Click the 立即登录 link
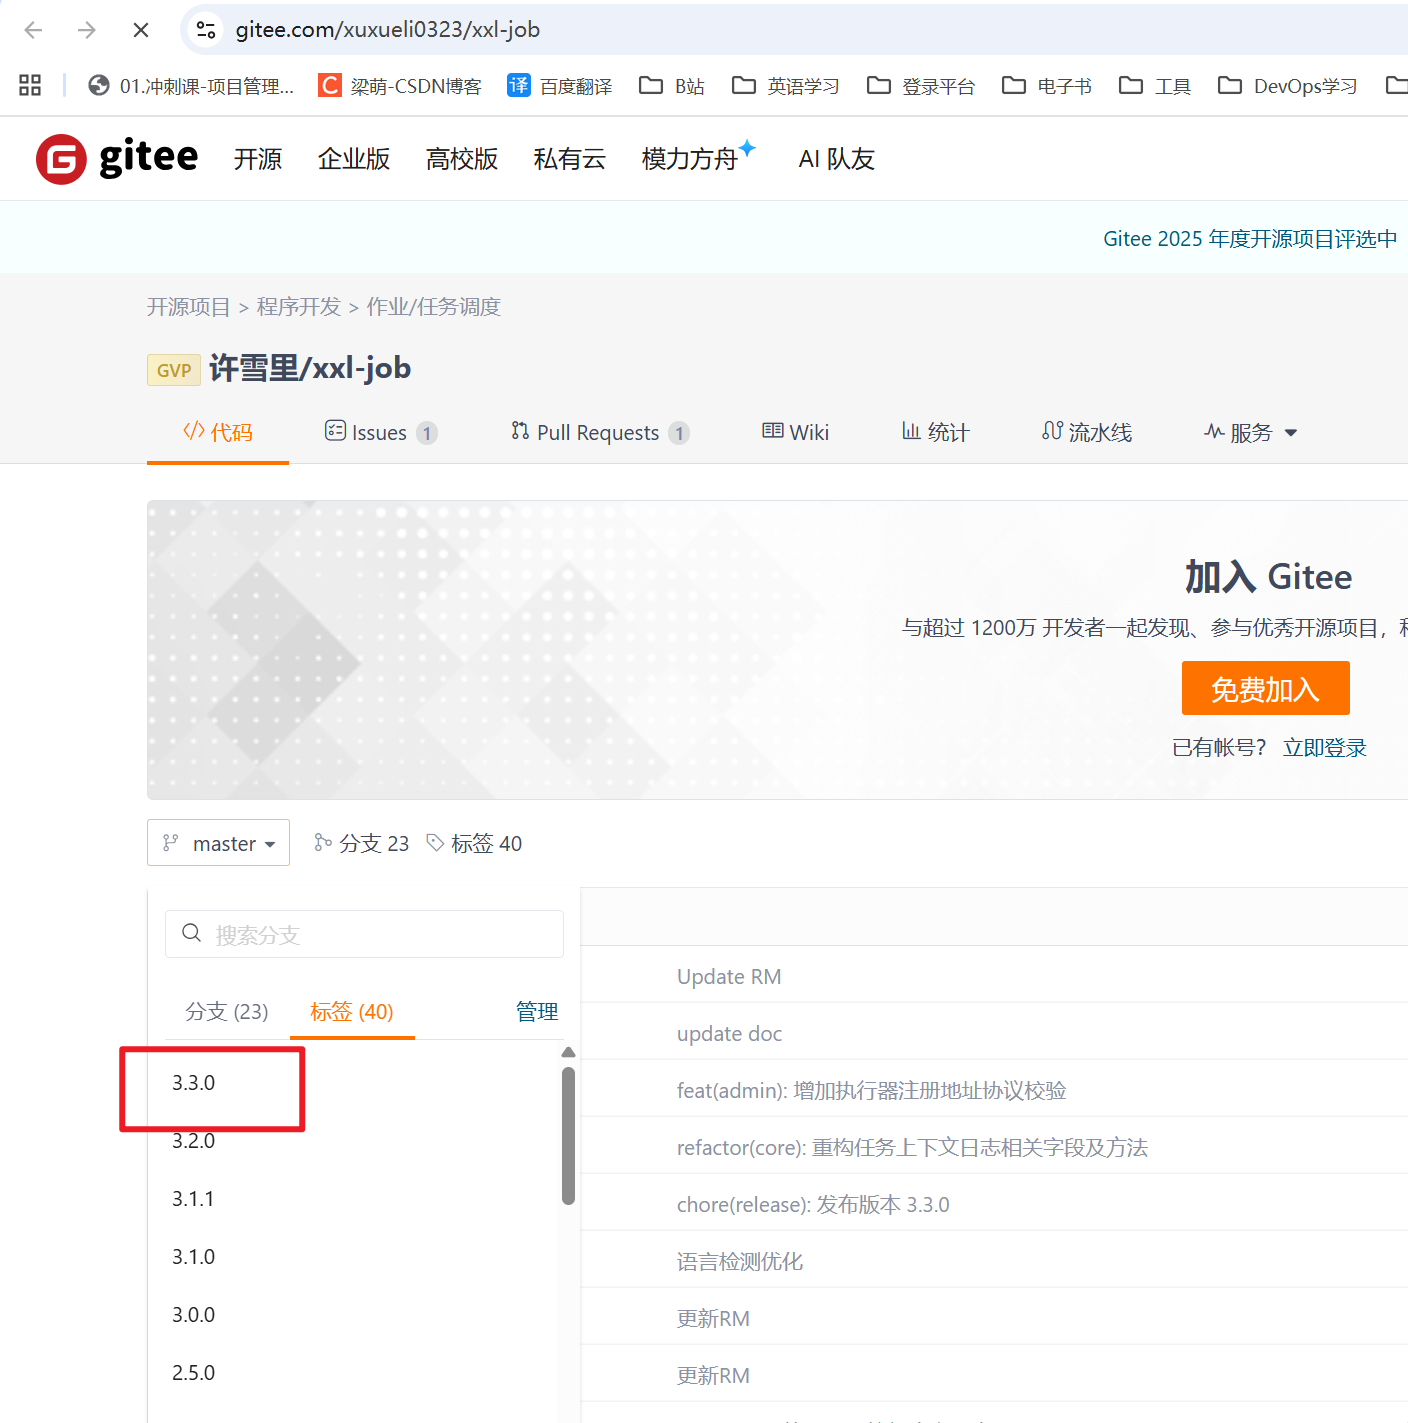This screenshot has width=1408, height=1423. (x=1325, y=748)
